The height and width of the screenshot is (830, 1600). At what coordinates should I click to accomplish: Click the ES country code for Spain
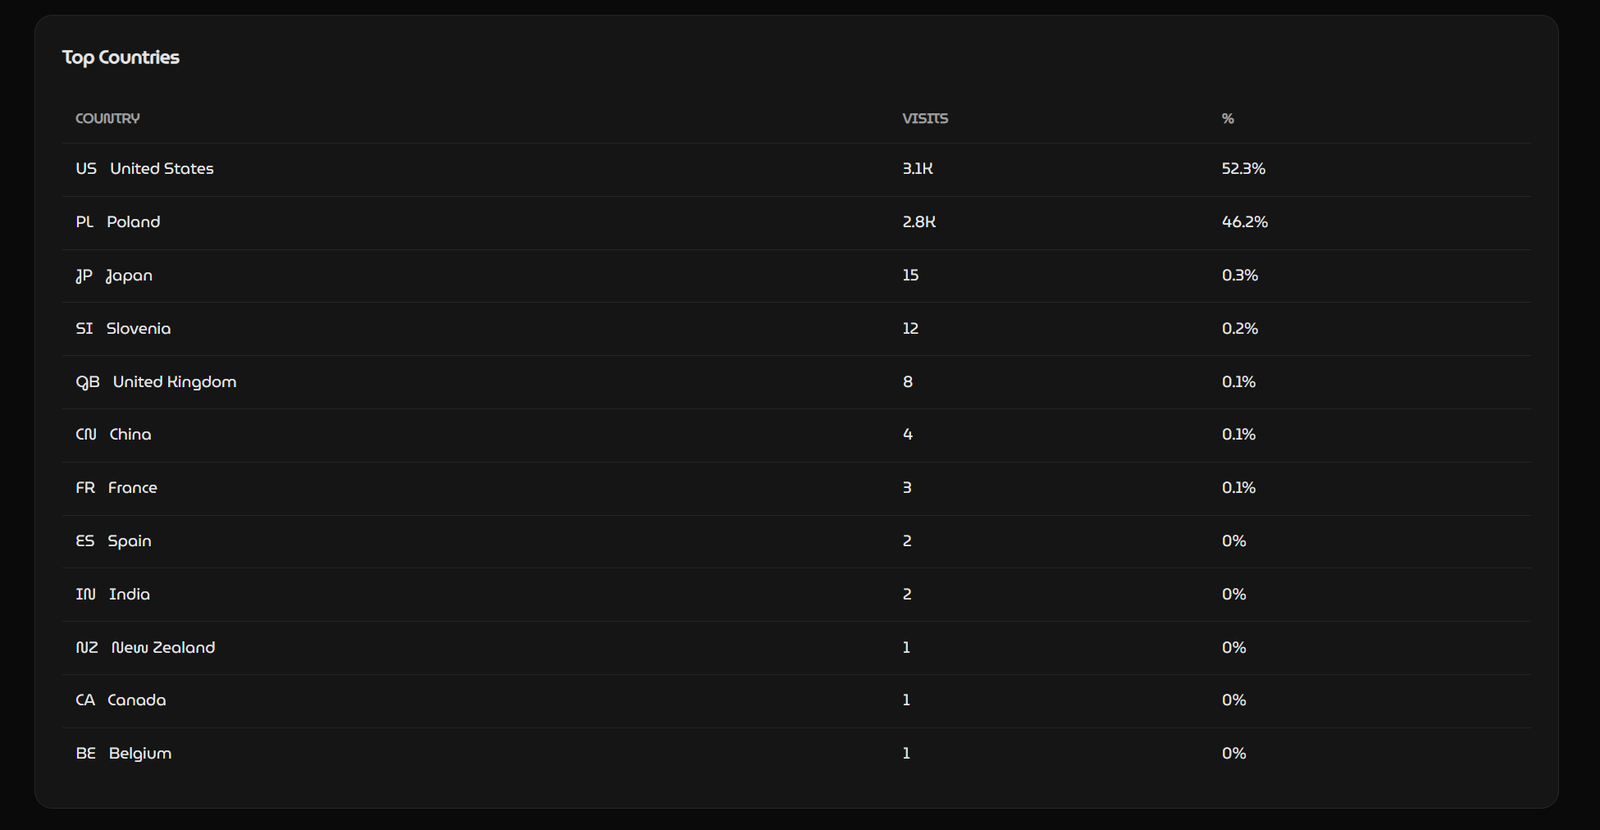pyautogui.click(x=85, y=540)
